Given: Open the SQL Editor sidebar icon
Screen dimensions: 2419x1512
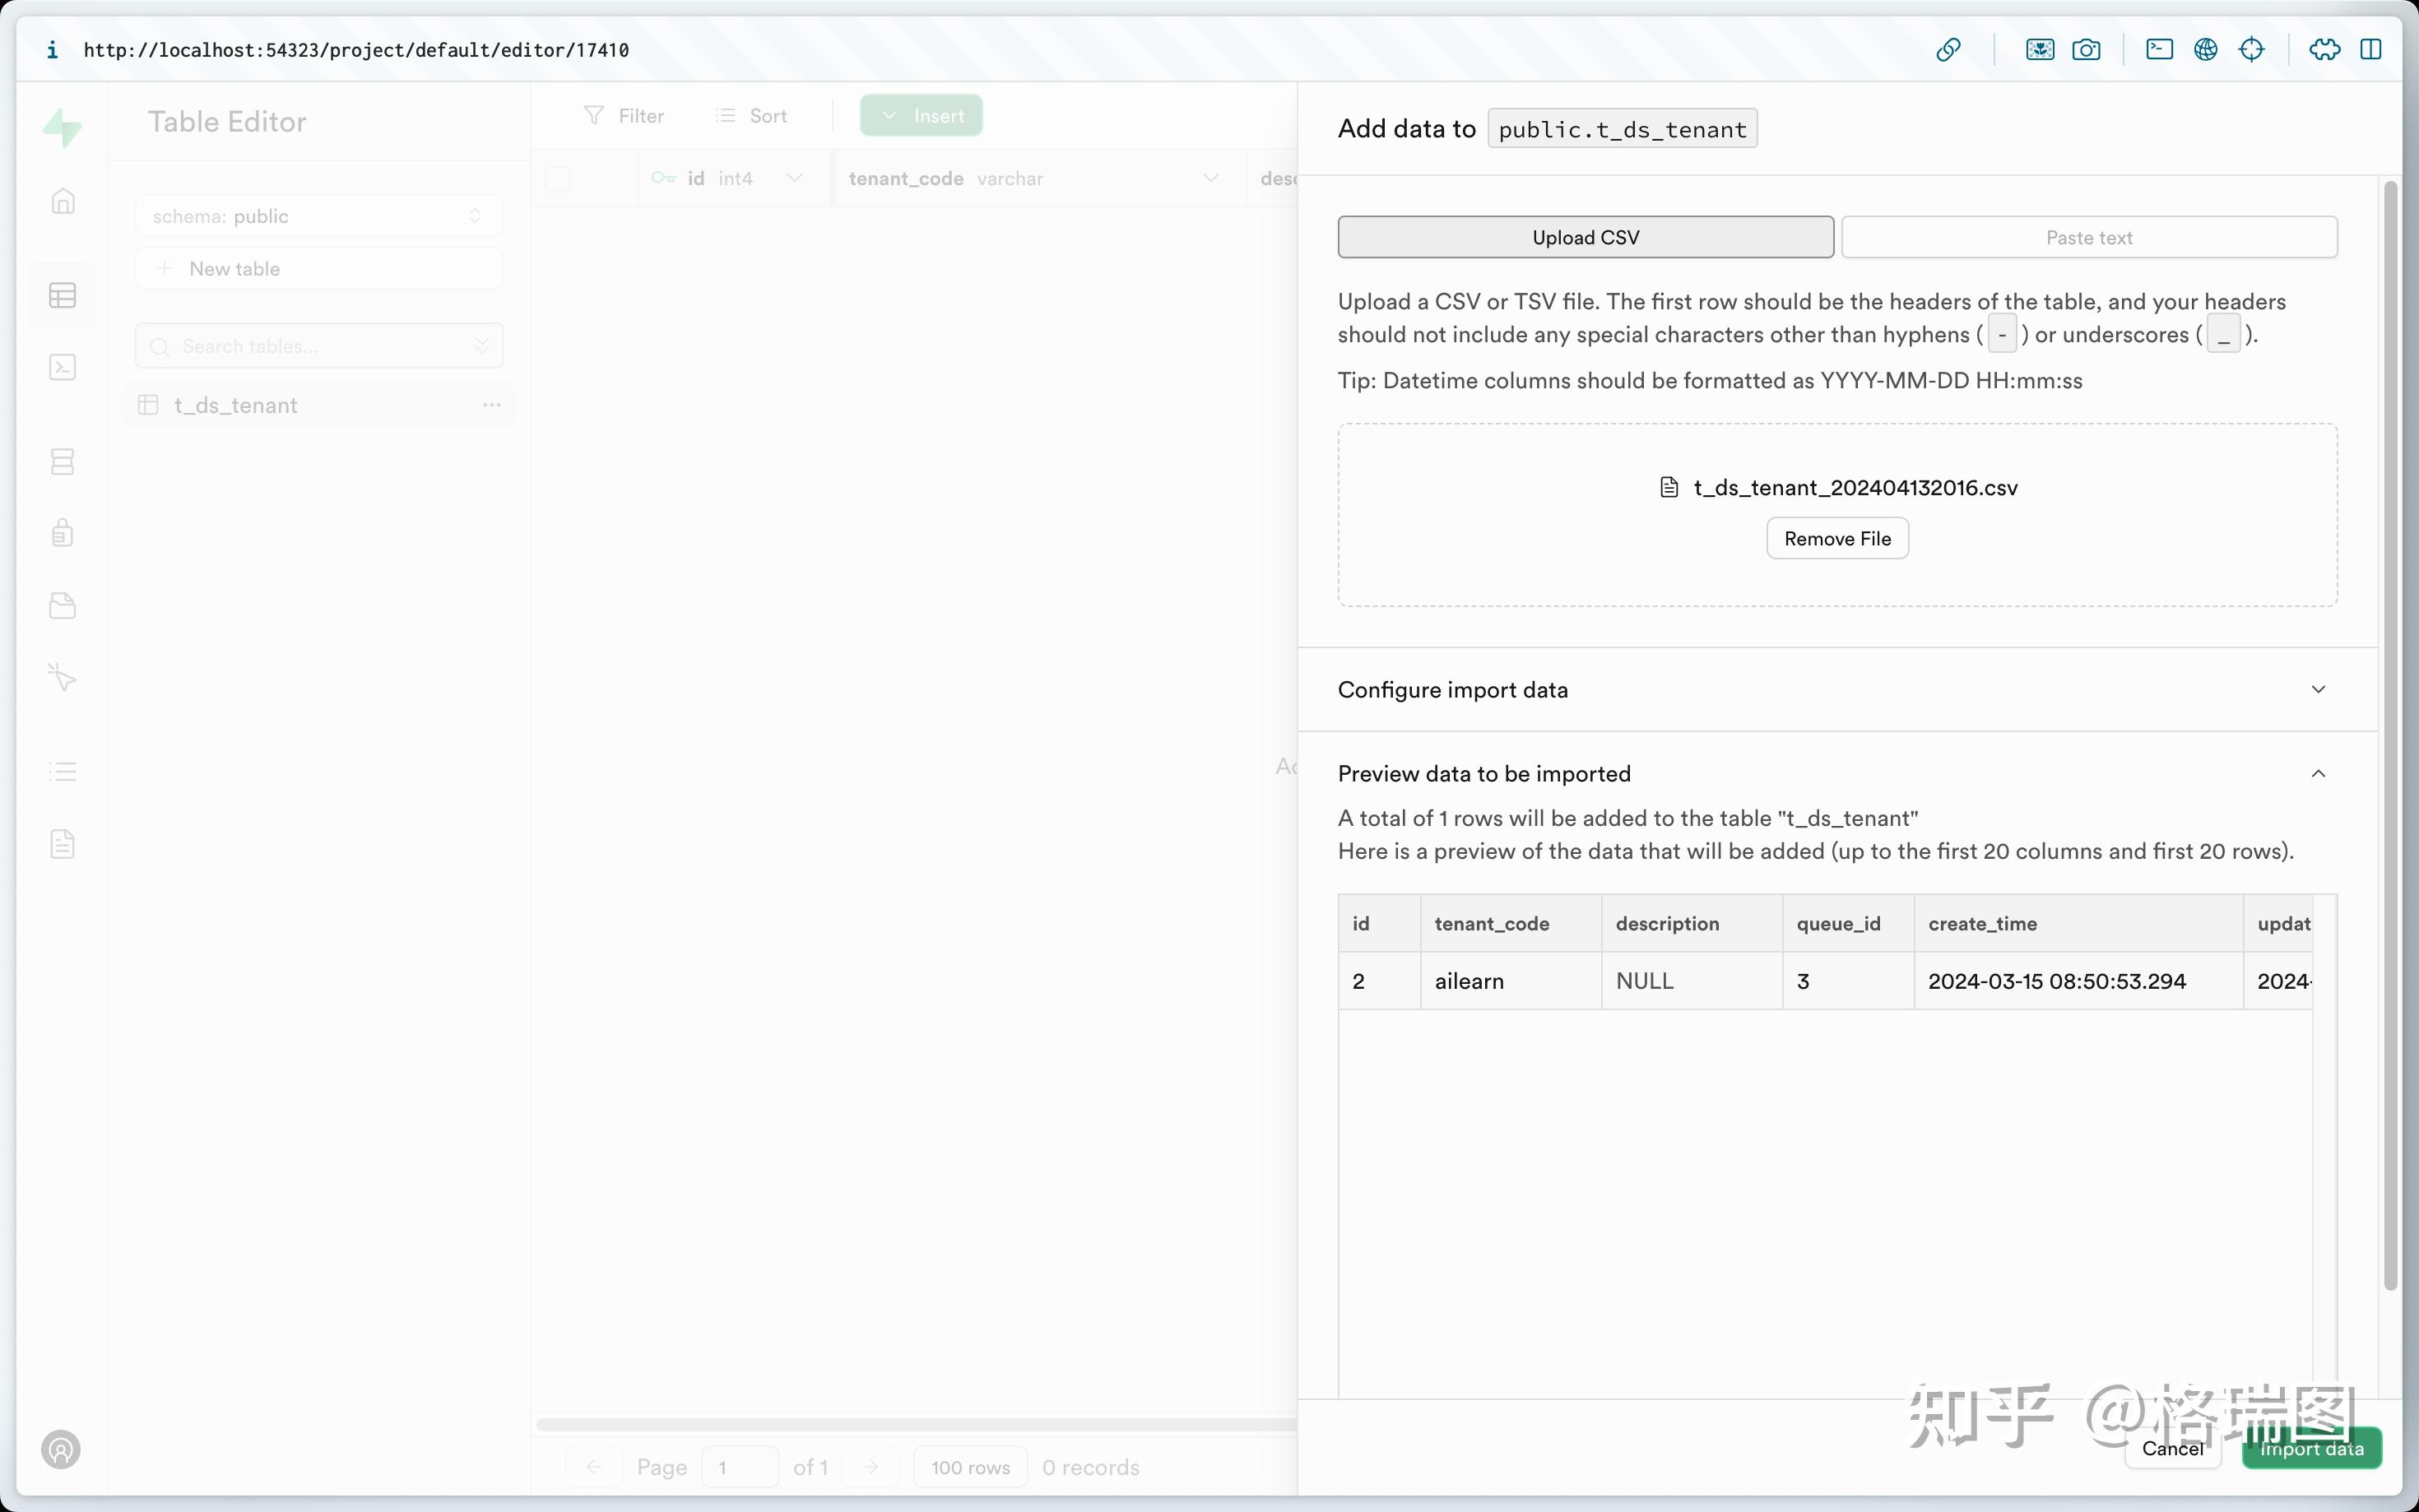Looking at the screenshot, I should coord(62,367).
